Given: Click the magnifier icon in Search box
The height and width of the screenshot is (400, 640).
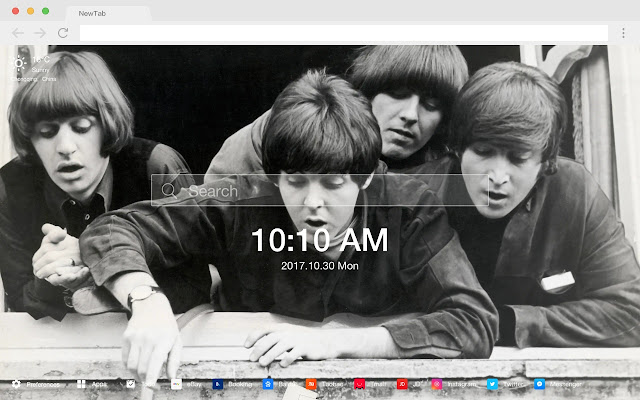Looking at the screenshot, I should tap(169, 191).
